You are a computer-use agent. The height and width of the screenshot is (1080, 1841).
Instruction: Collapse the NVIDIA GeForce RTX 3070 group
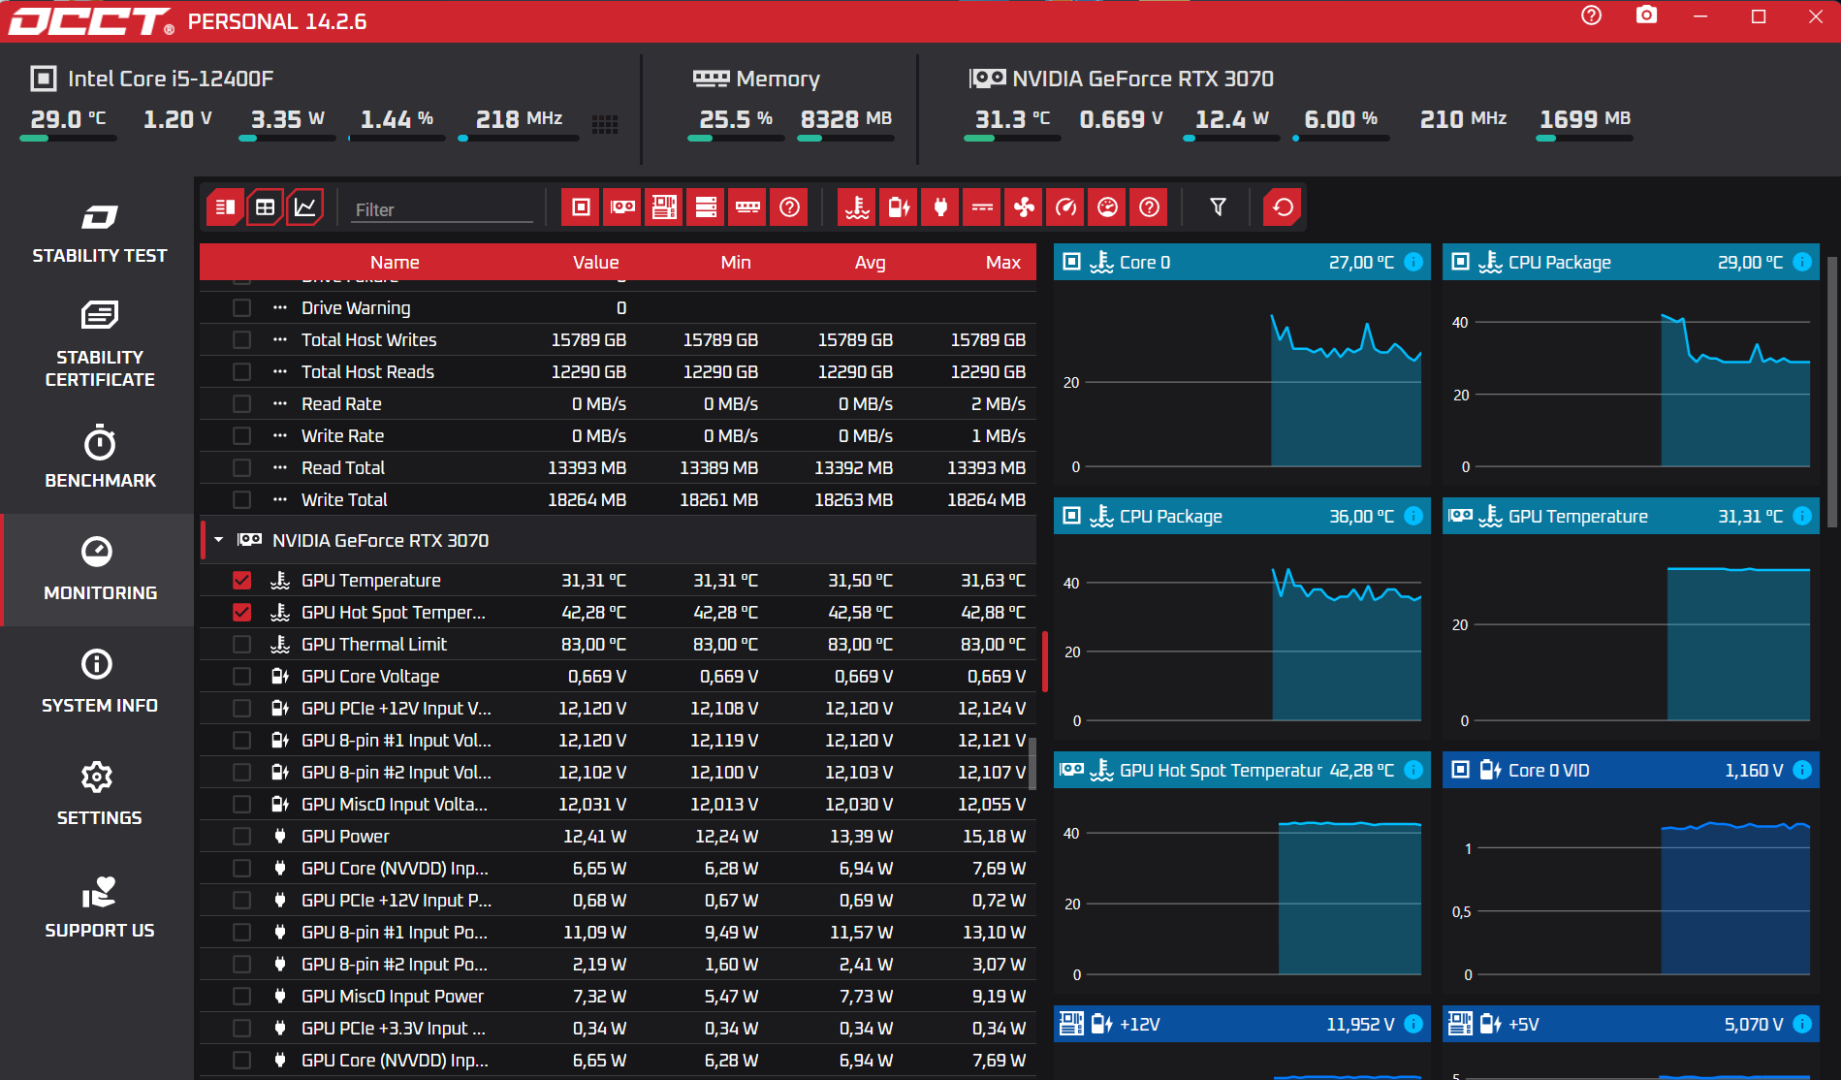coord(219,540)
